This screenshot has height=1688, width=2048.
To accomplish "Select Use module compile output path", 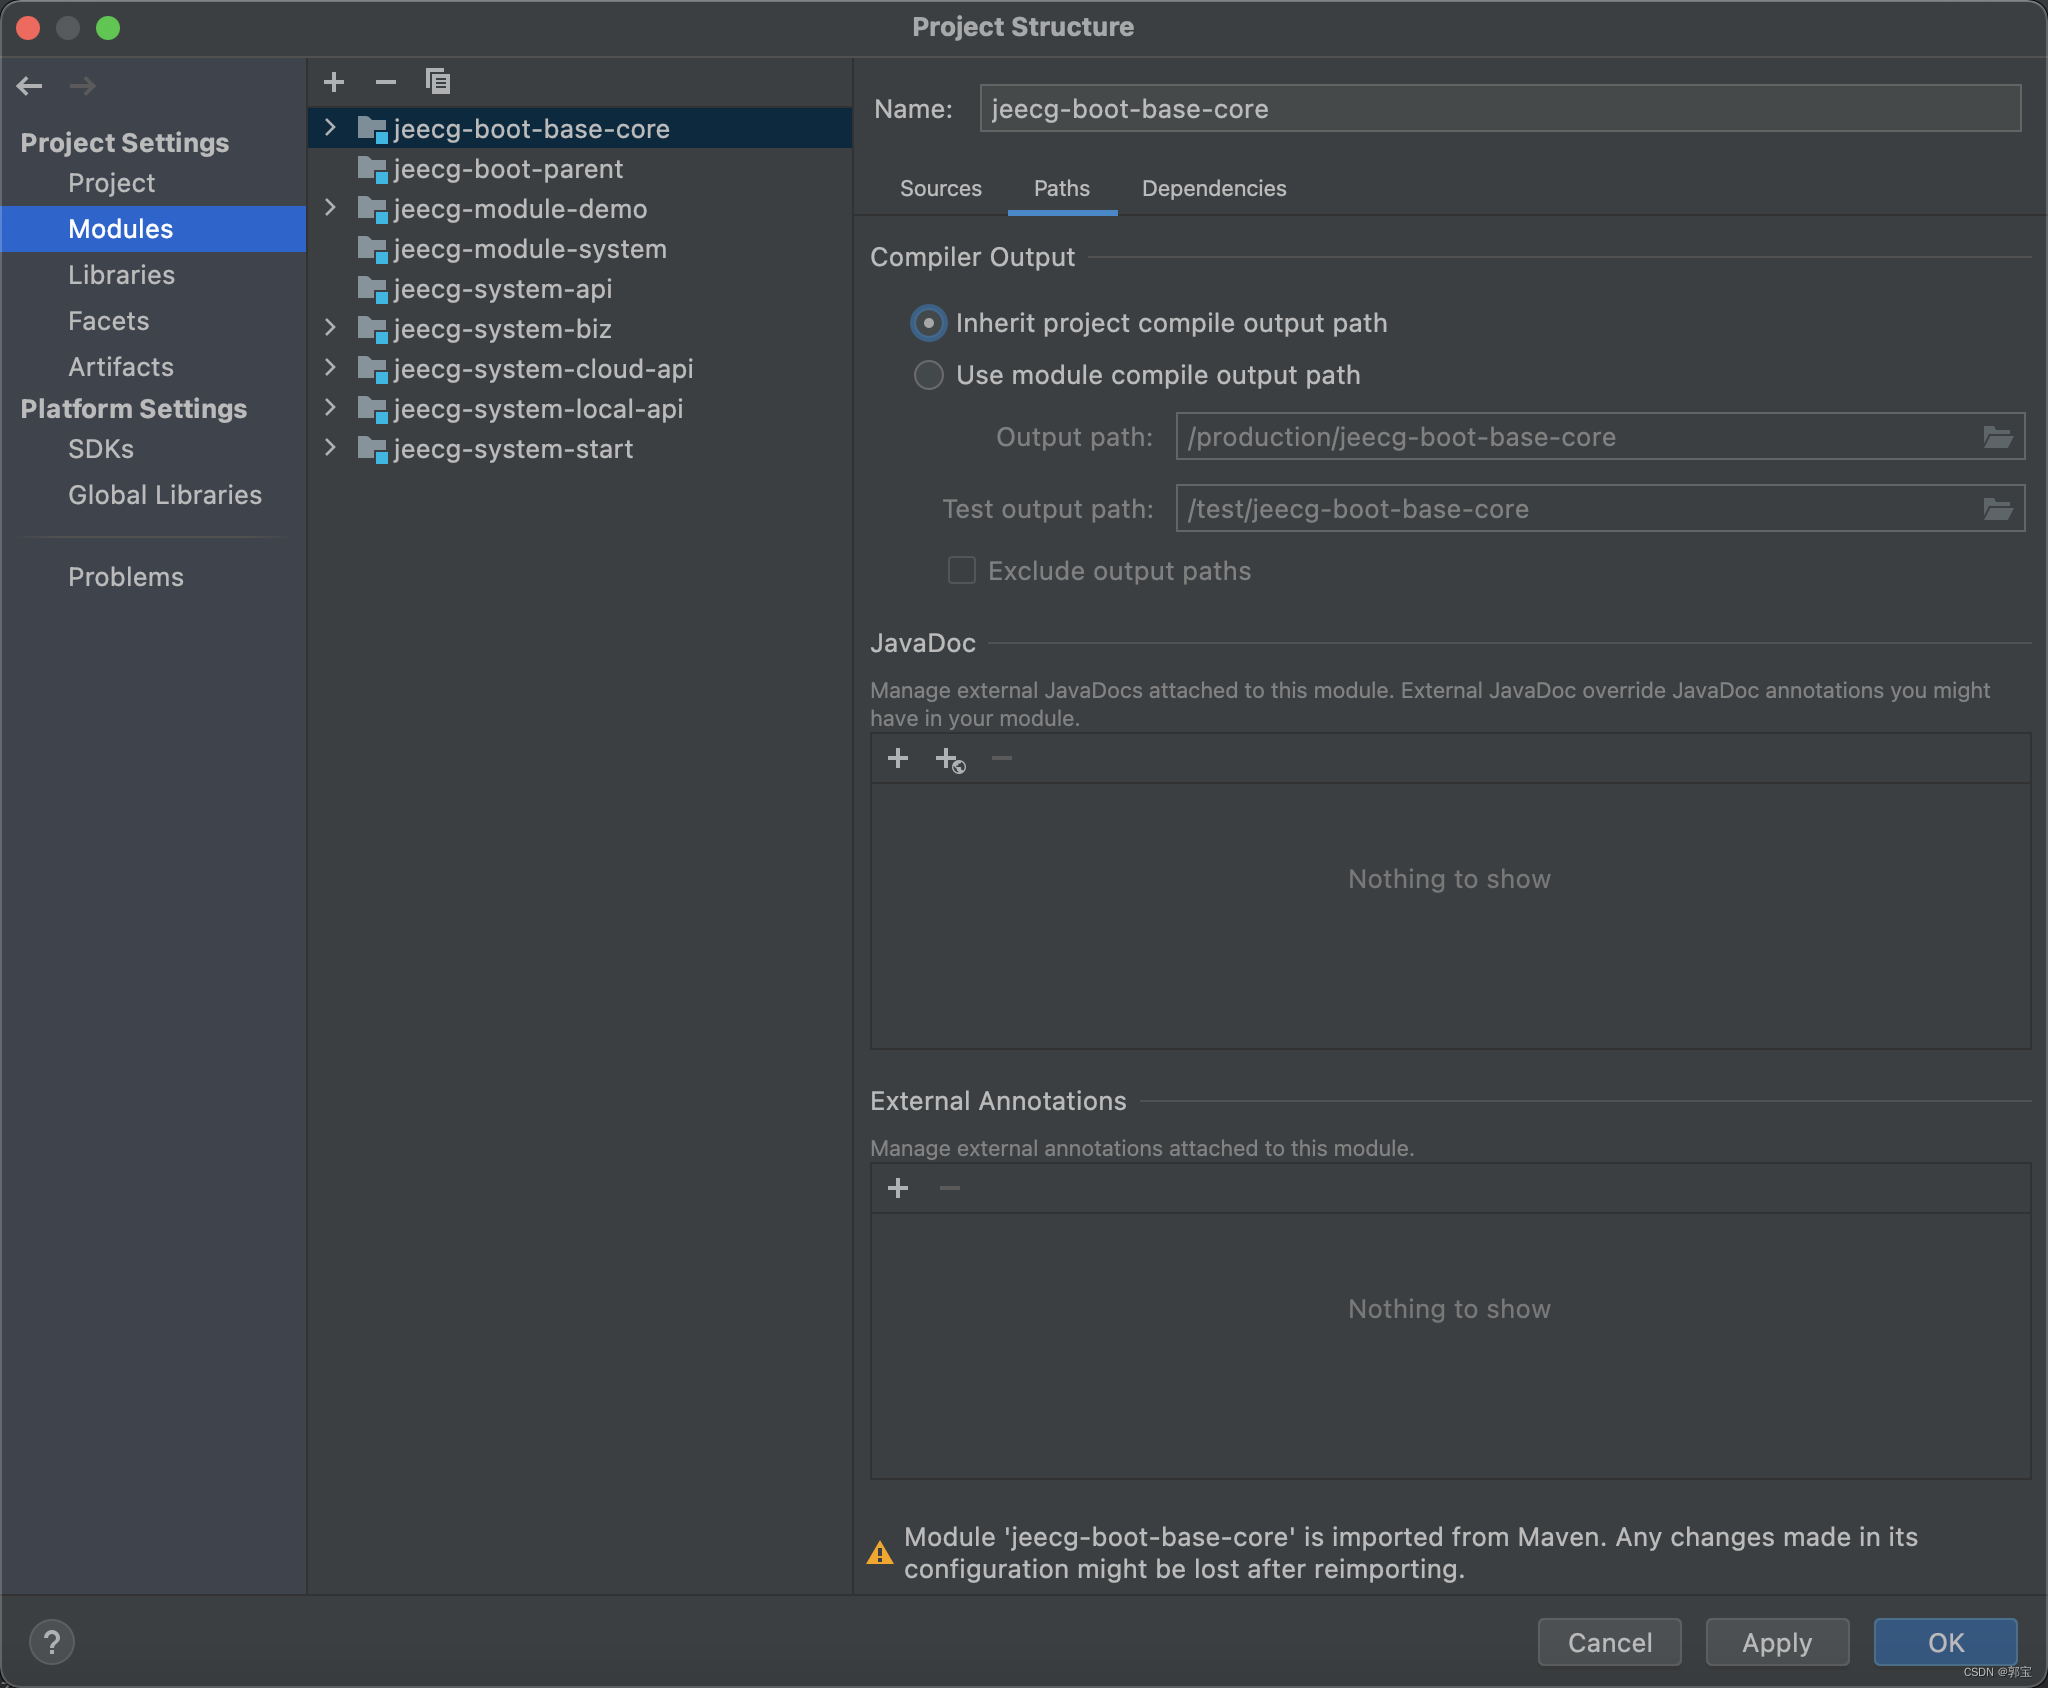I will point(929,375).
